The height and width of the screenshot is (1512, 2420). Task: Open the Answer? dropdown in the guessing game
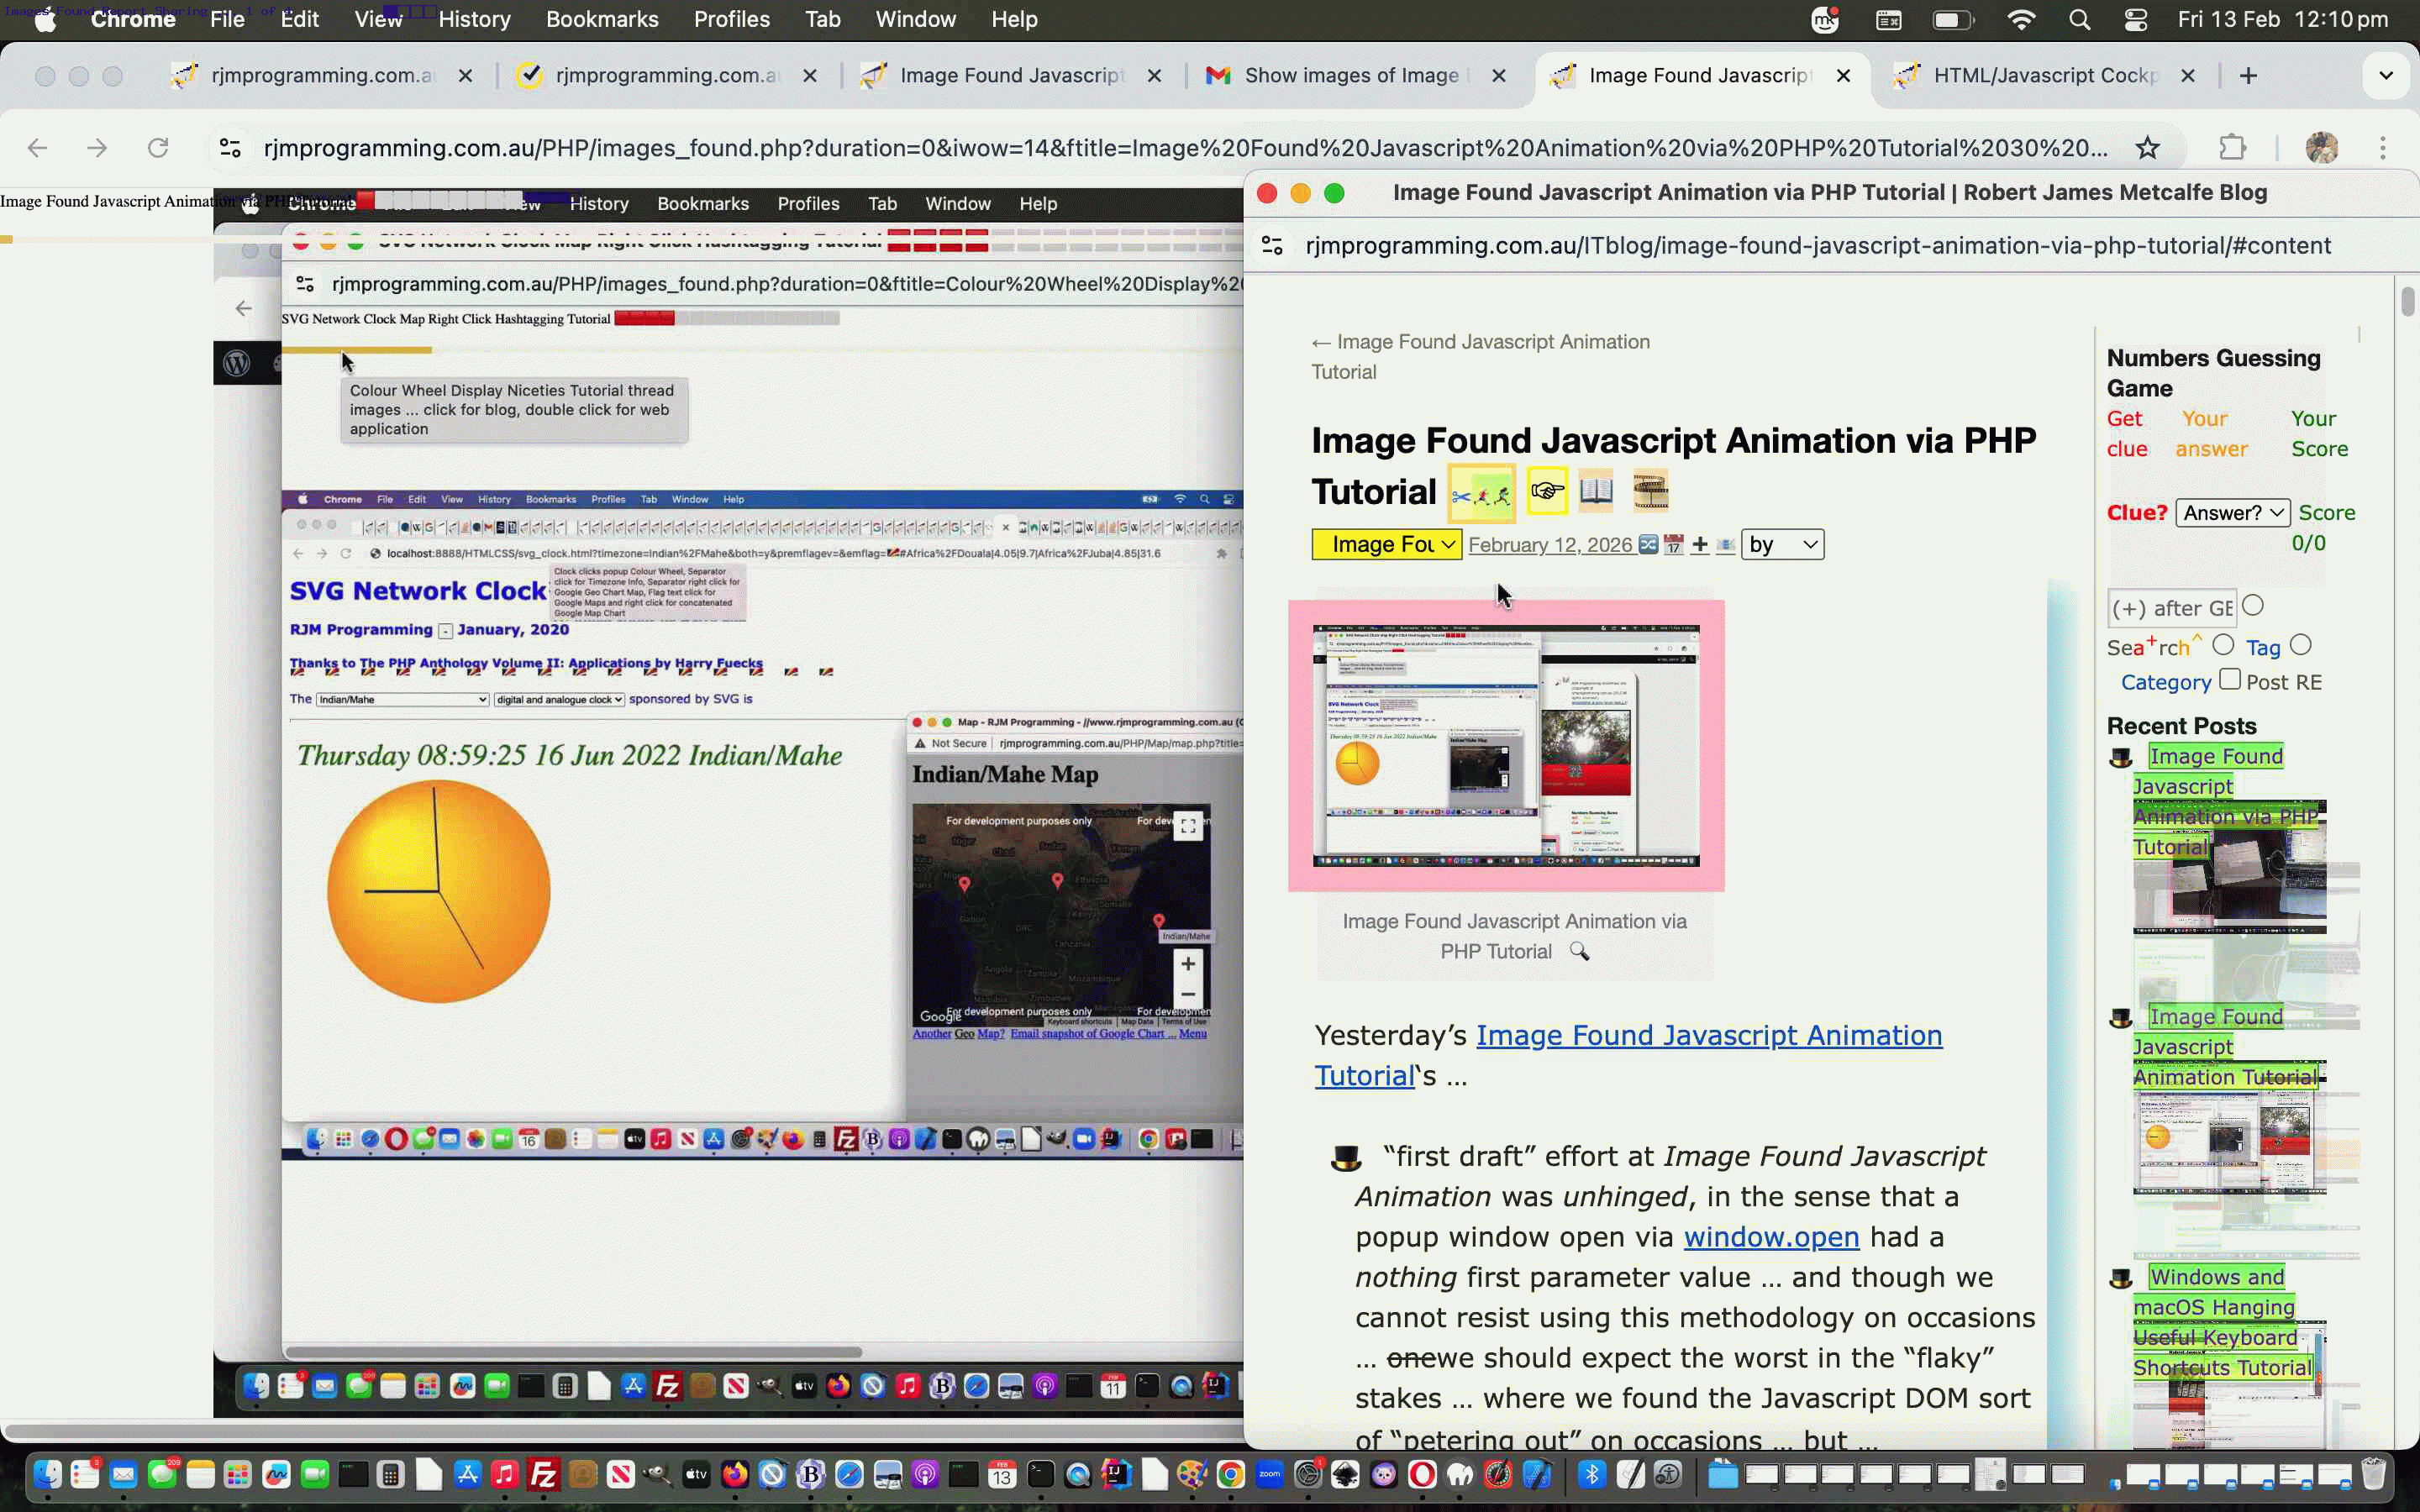tap(2232, 513)
